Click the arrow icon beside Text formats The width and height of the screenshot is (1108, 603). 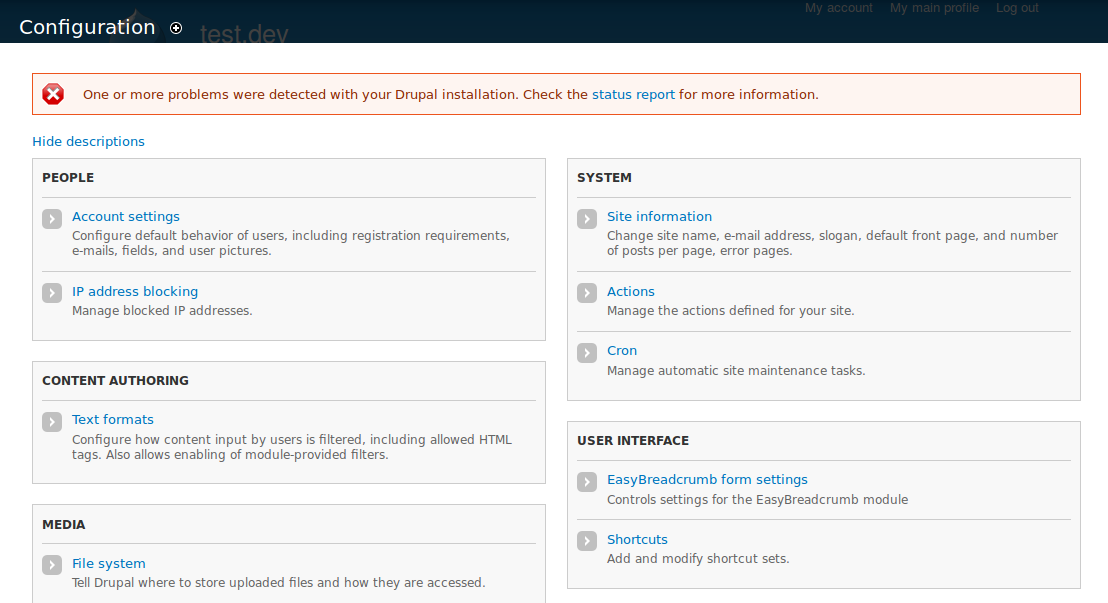tap(51, 421)
